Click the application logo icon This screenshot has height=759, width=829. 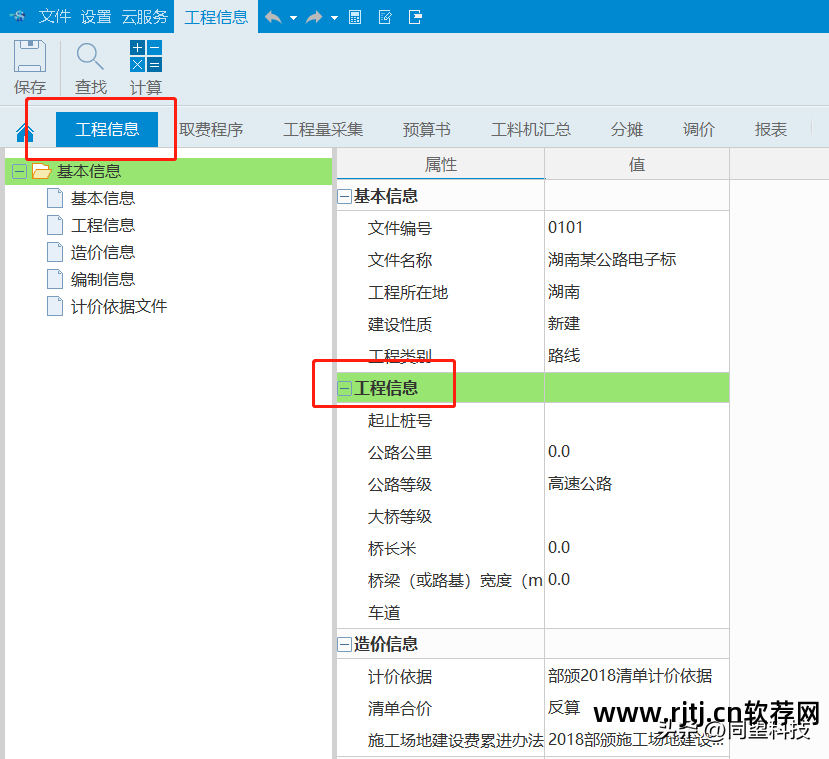tap(19, 16)
